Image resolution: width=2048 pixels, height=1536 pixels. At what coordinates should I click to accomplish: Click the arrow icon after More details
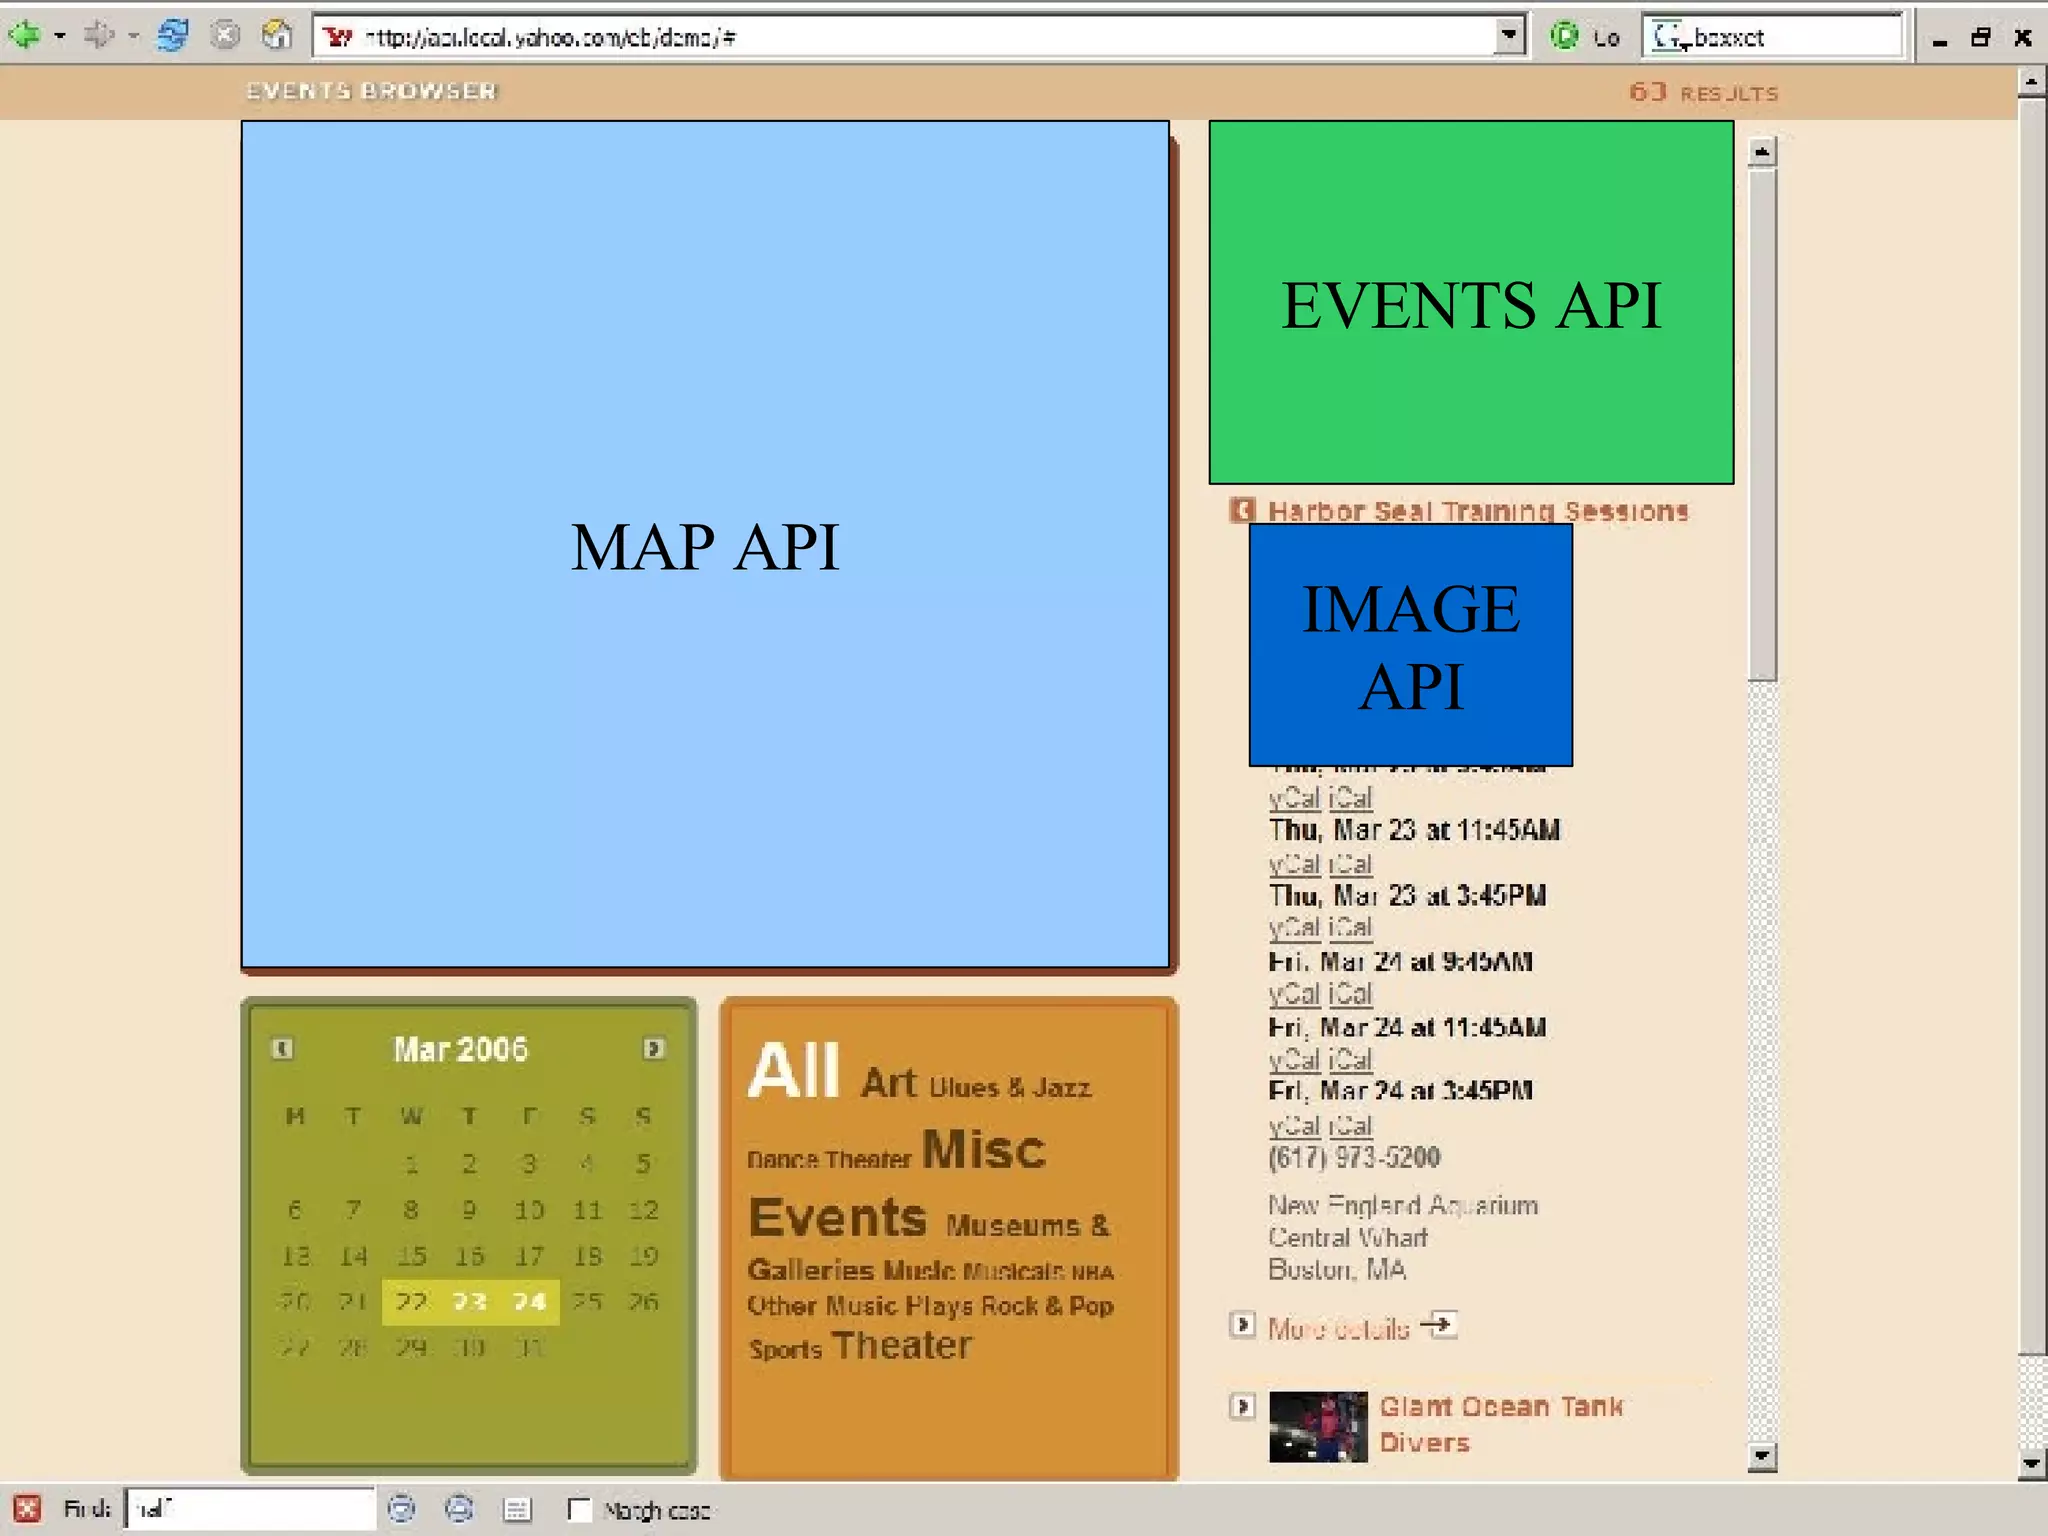tap(1439, 1325)
